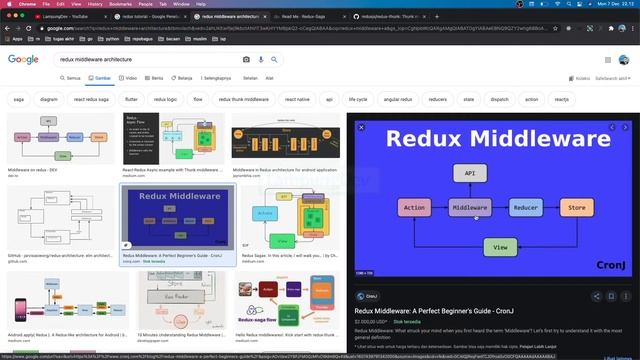
Task: Open the Alat tools option
Action: point(269,78)
